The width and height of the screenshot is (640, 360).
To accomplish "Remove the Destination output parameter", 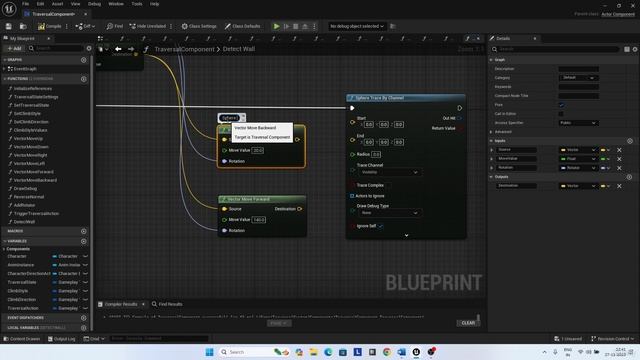I will (x=619, y=186).
